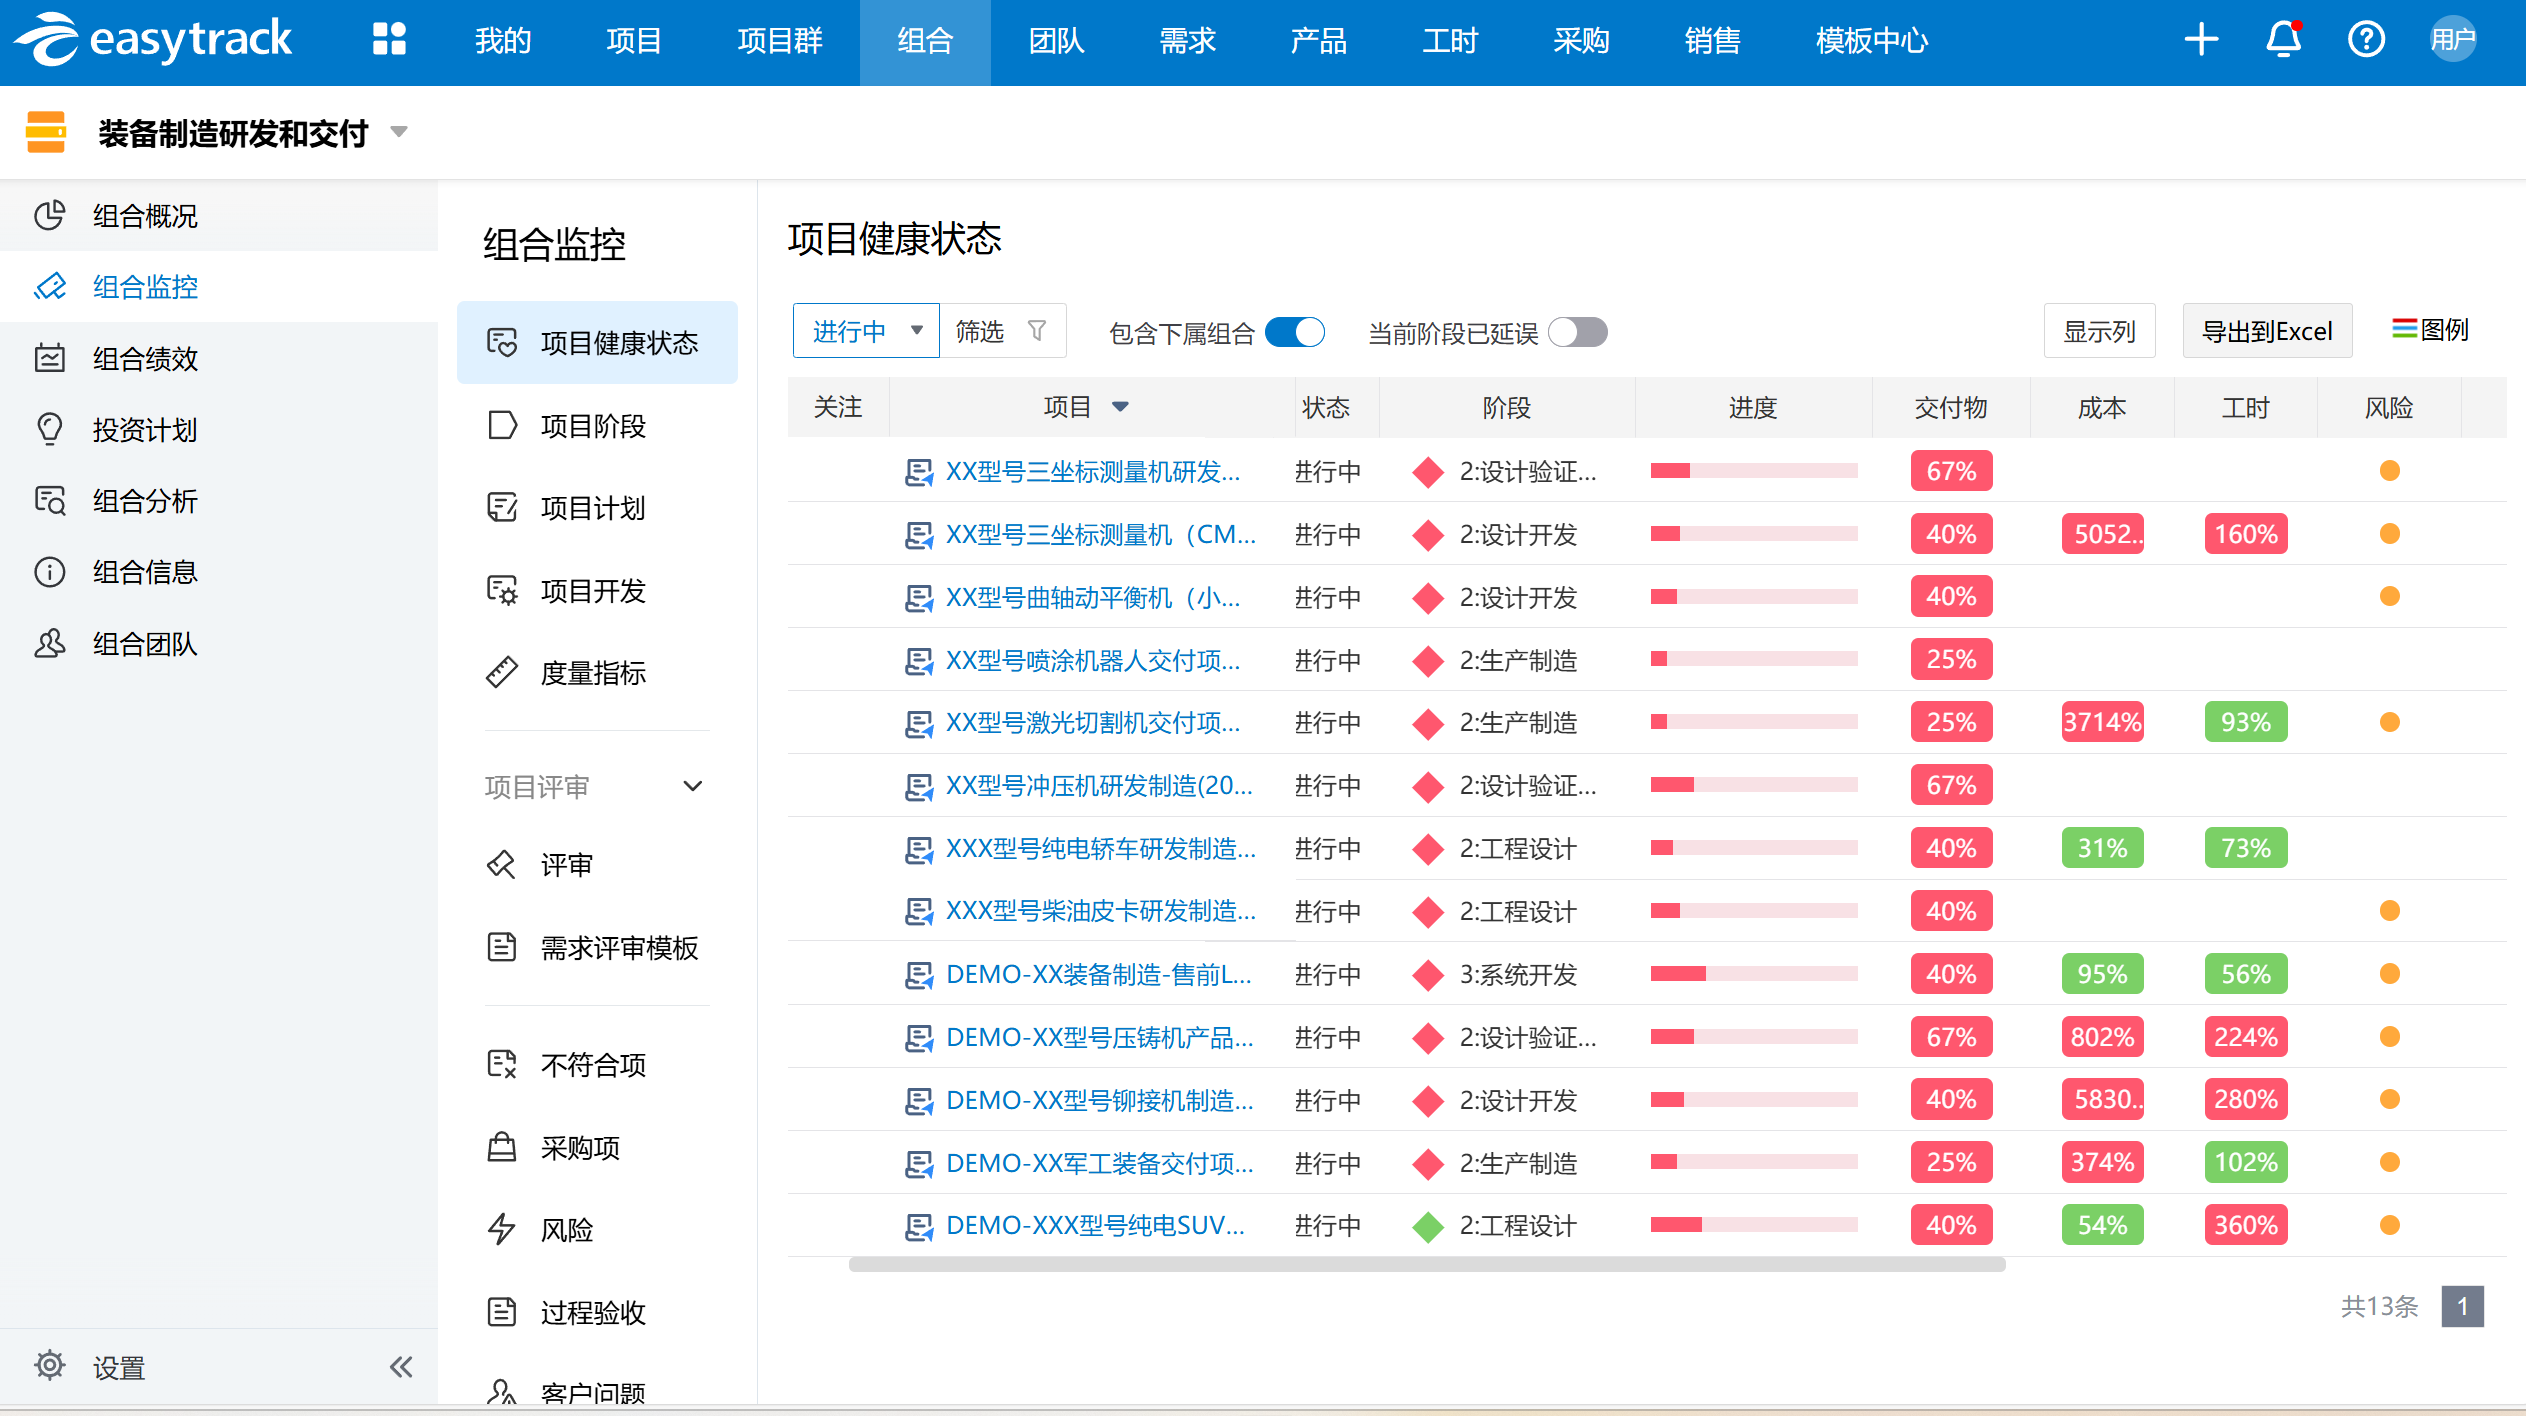Open 图例 legend icon

[x=2404, y=329]
